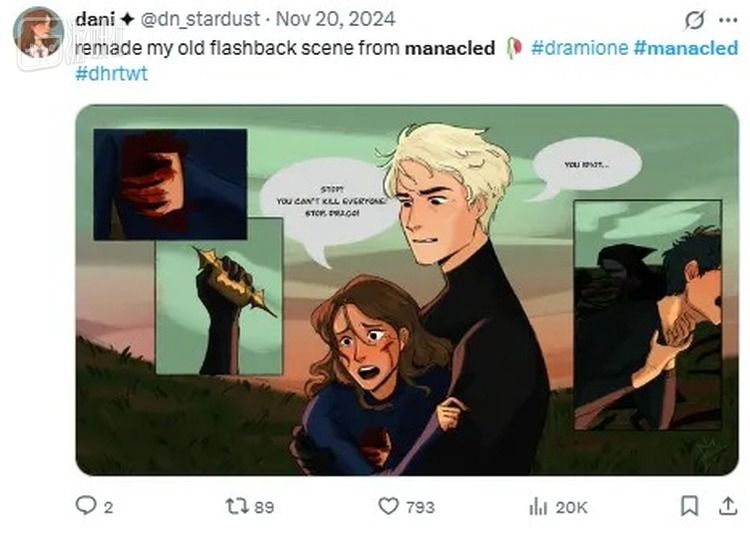Click the 793 likes count
This screenshot has width=750, height=534.
pos(420,507)
